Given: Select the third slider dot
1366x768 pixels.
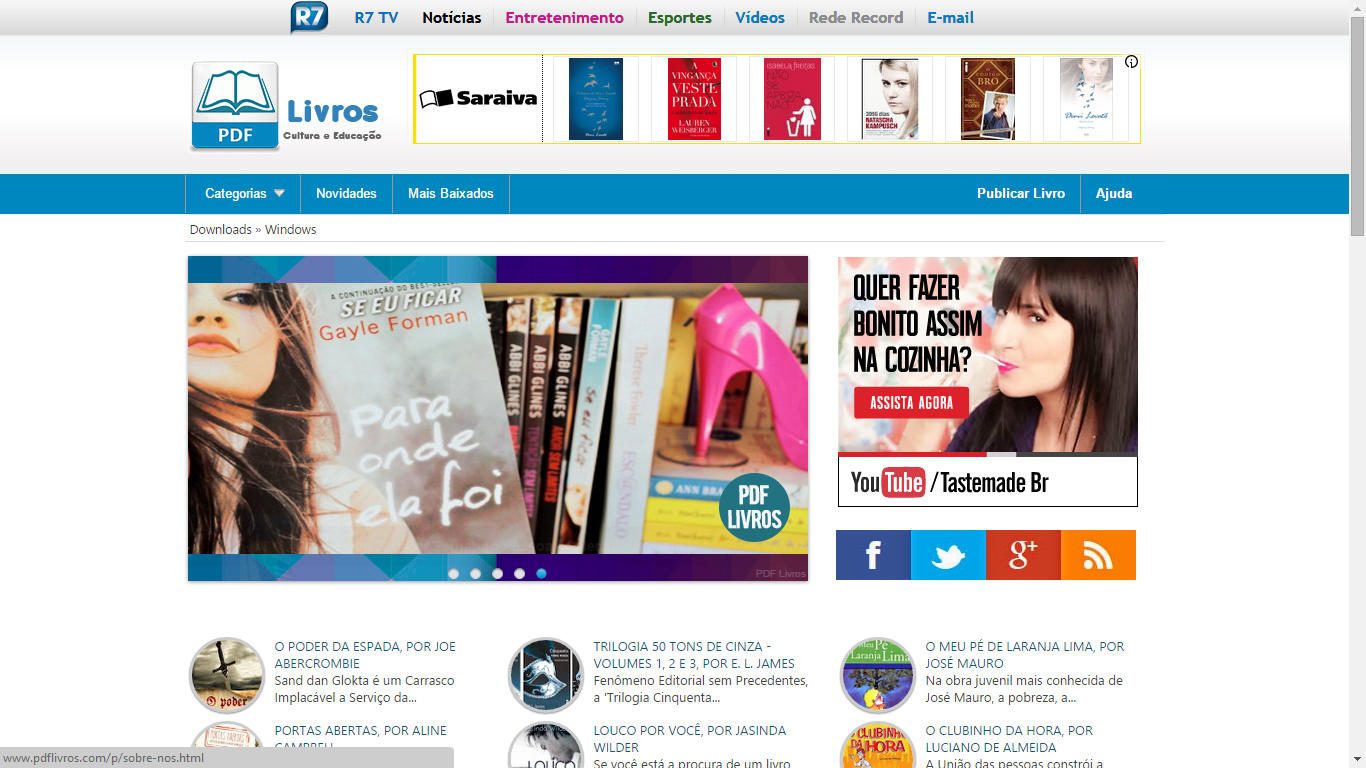Looking at the screenshot, I should (x=497, y=574).
